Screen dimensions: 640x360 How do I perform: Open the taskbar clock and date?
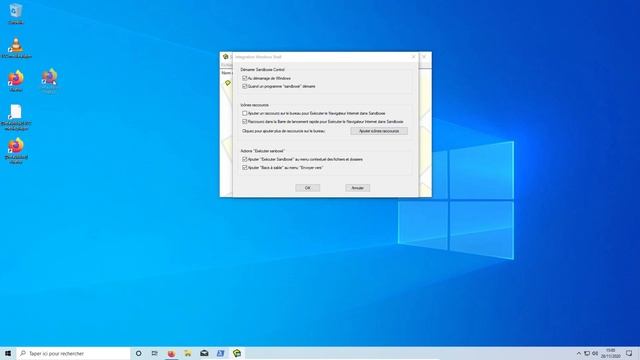pyautogui.click(x=611, y=353)
